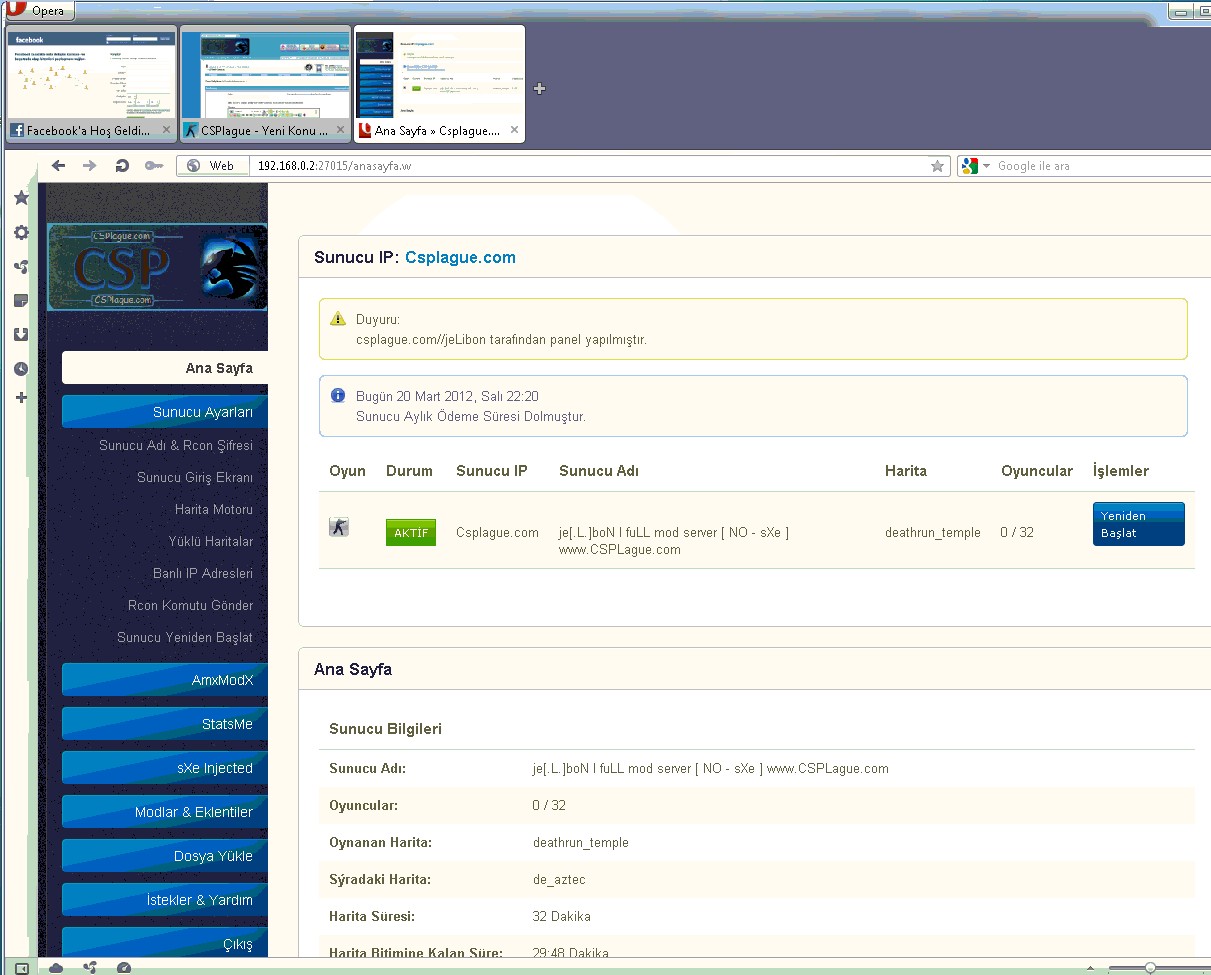Bookmark this page via address bar star

937,166
